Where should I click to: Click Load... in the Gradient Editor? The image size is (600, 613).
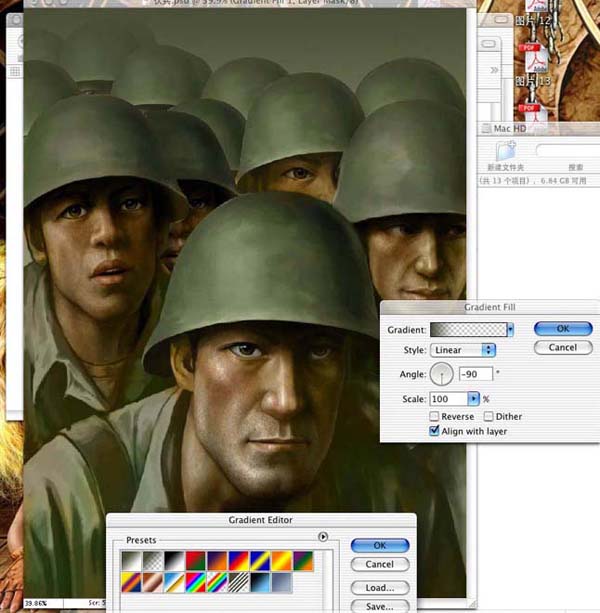coord(380,588)
